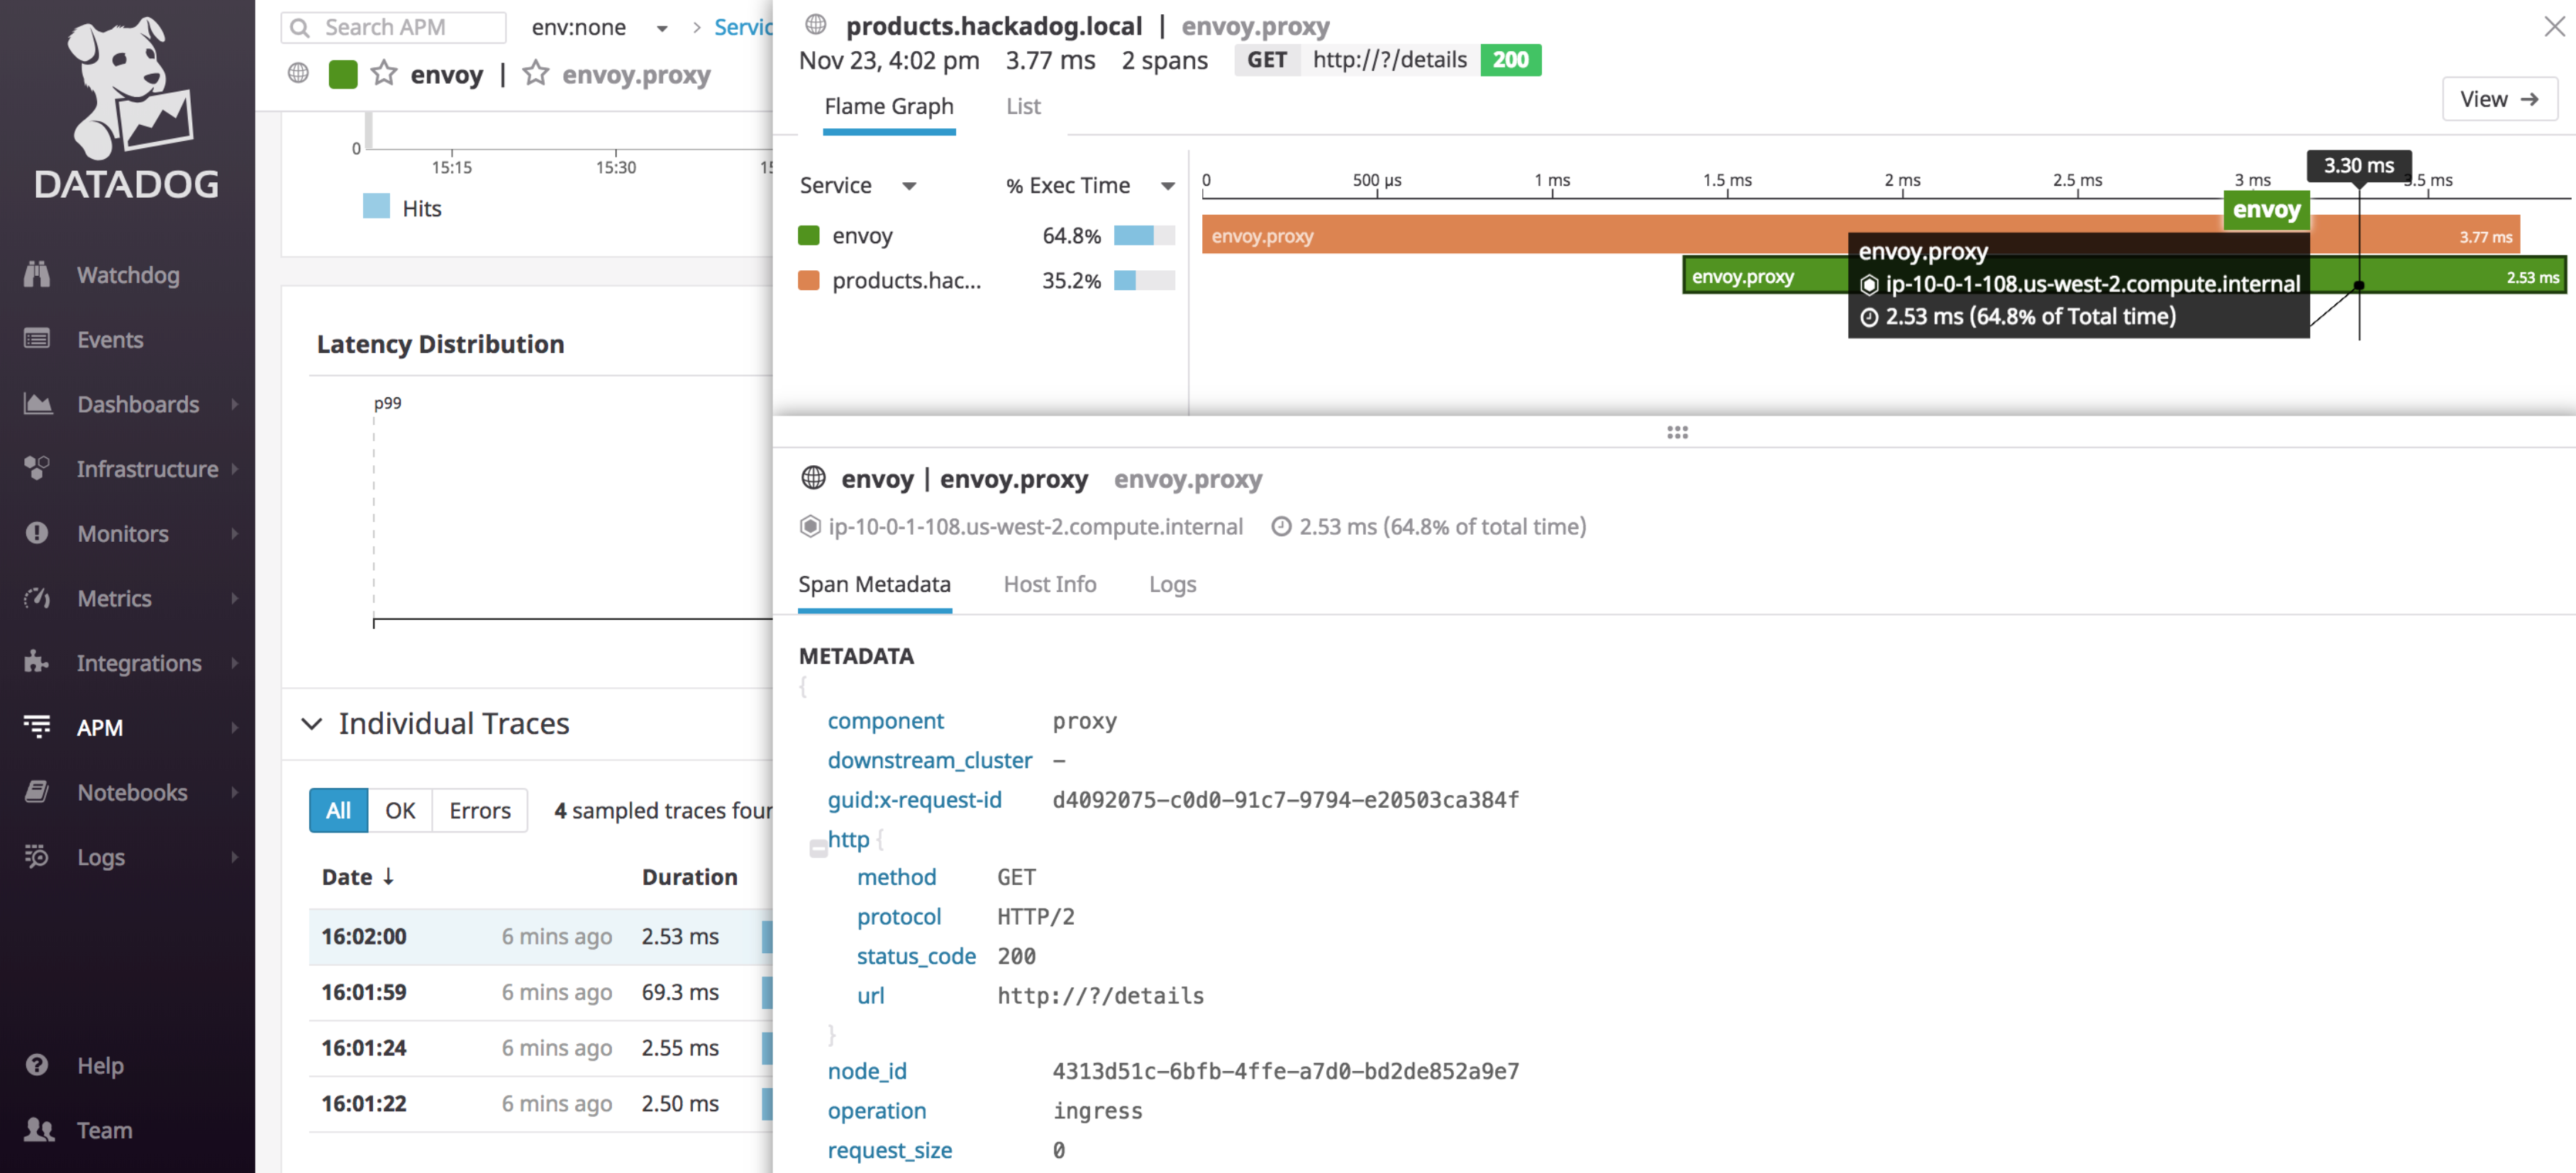Favorite the envoy service with the star
The image size is (2576, 1173).
coord(383,73)
